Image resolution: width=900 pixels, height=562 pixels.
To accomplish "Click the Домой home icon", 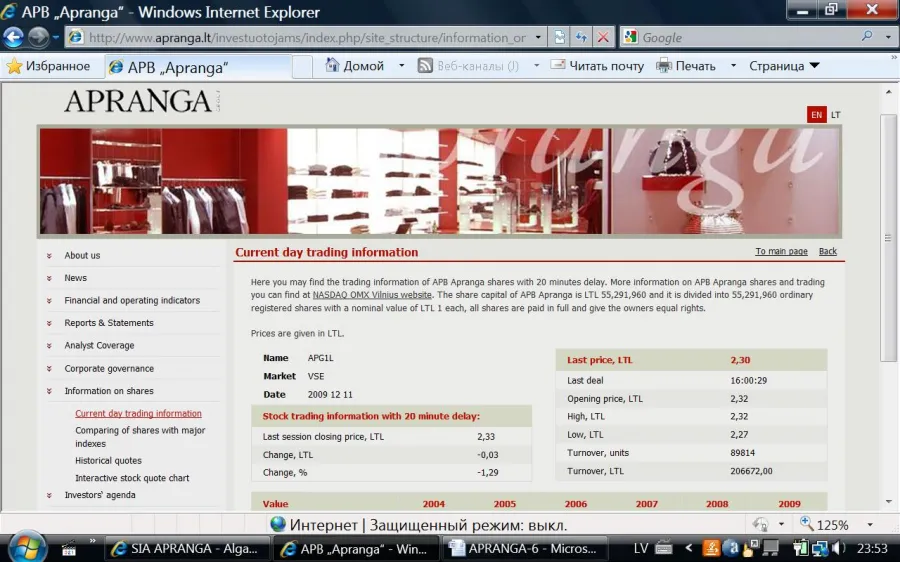I will tap(332, 65).
